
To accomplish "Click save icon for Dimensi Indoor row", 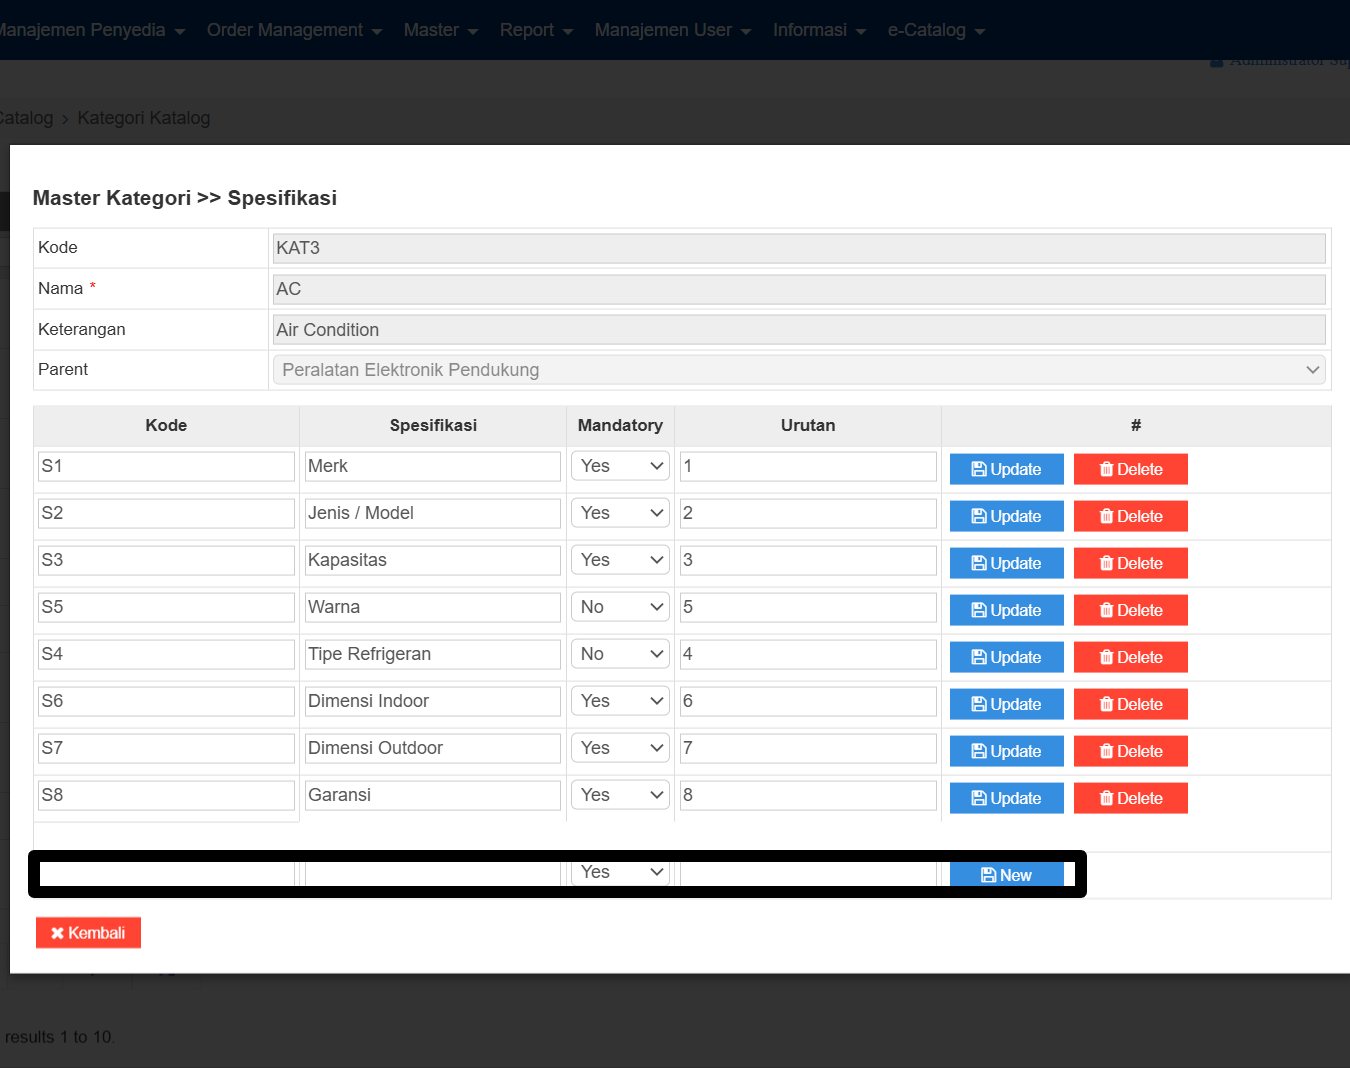I will click(979, 704).
